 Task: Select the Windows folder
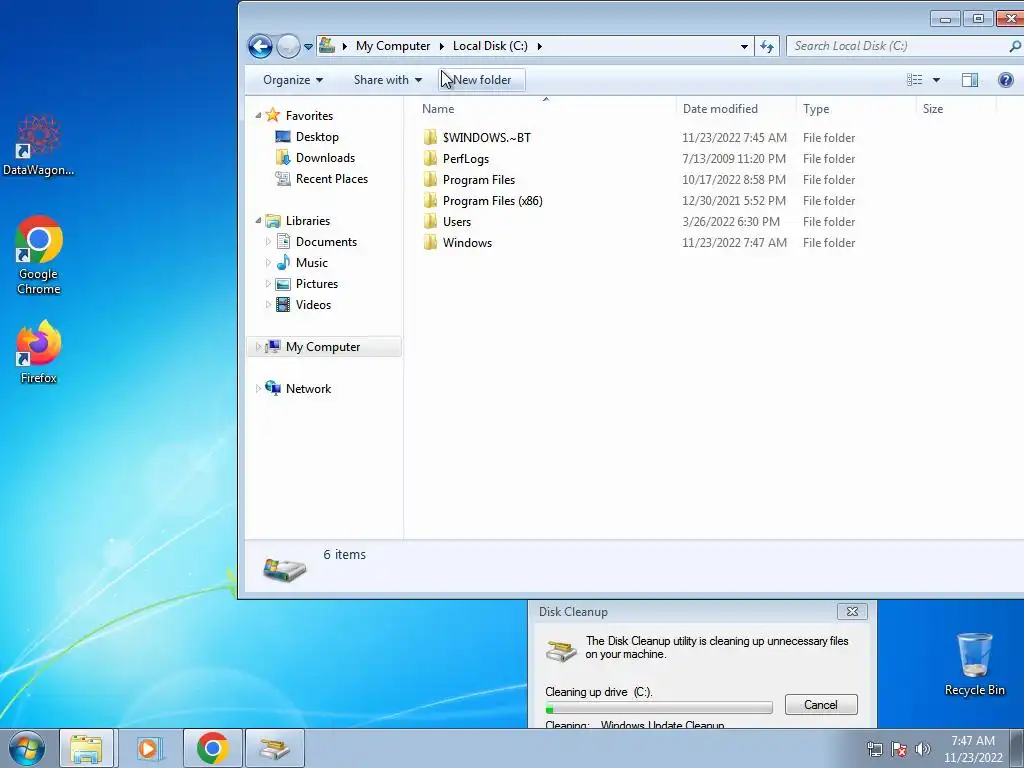[x=467, y=242]
